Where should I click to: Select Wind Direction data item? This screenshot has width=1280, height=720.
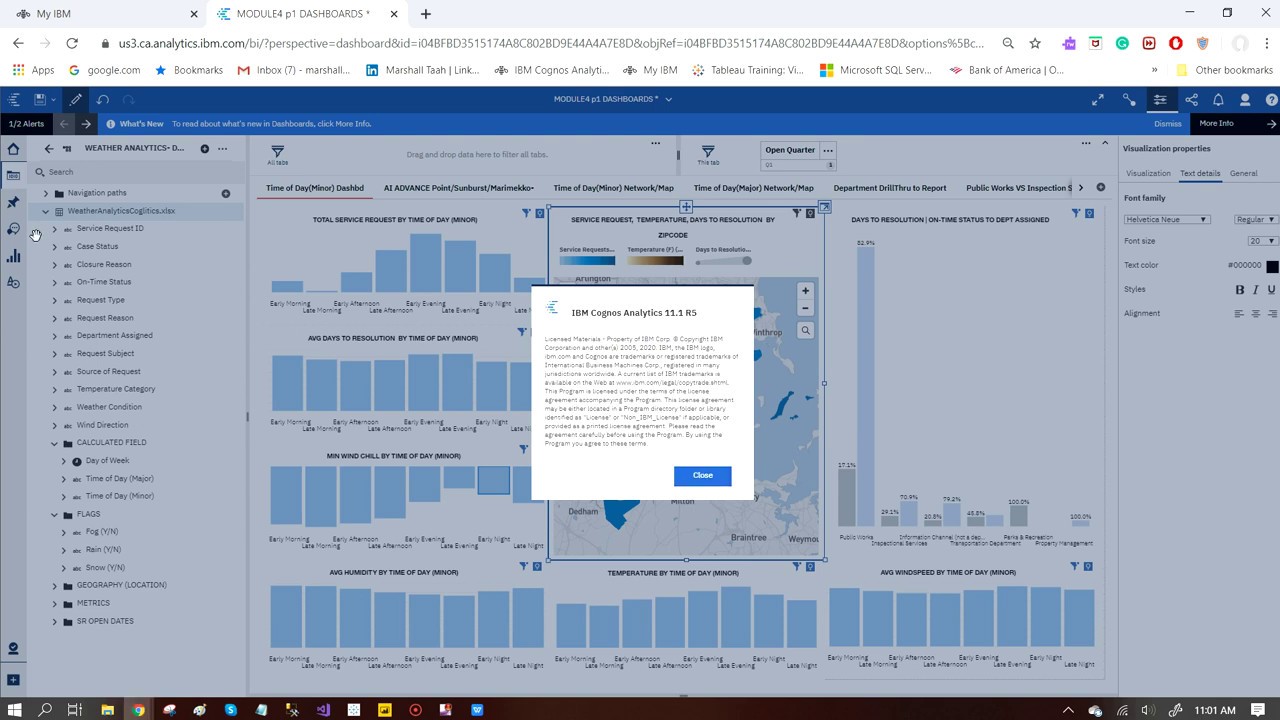[x=102, y=425]
